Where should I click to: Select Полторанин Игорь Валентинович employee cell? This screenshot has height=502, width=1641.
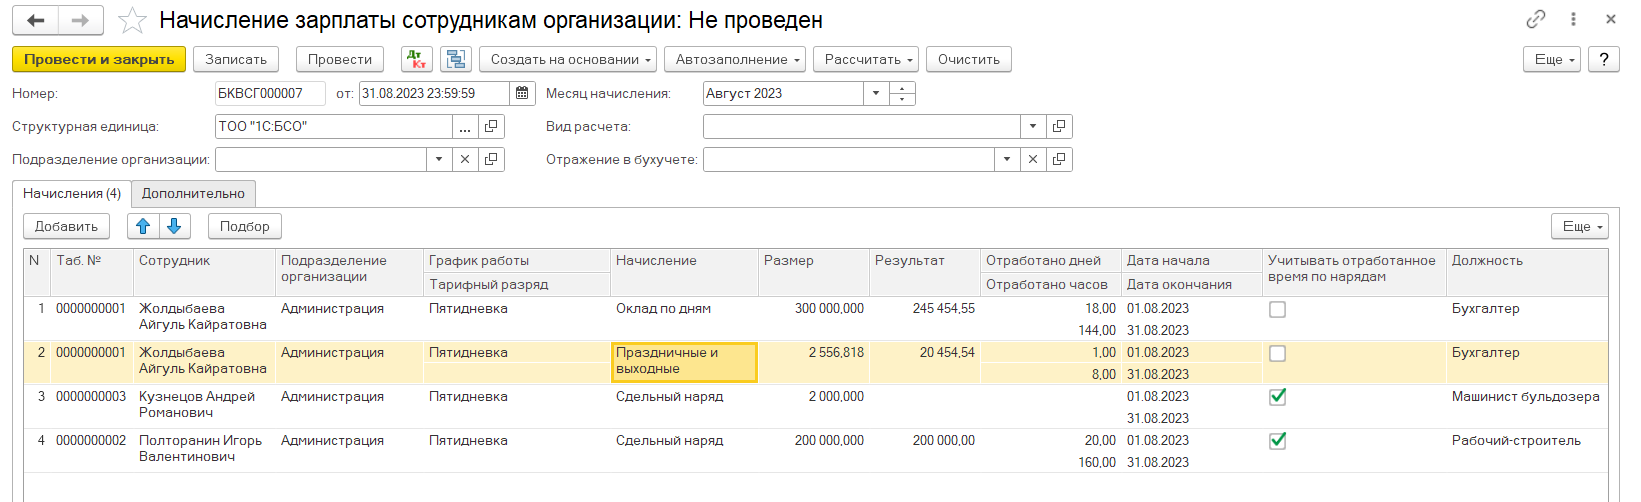coord(204,450)
